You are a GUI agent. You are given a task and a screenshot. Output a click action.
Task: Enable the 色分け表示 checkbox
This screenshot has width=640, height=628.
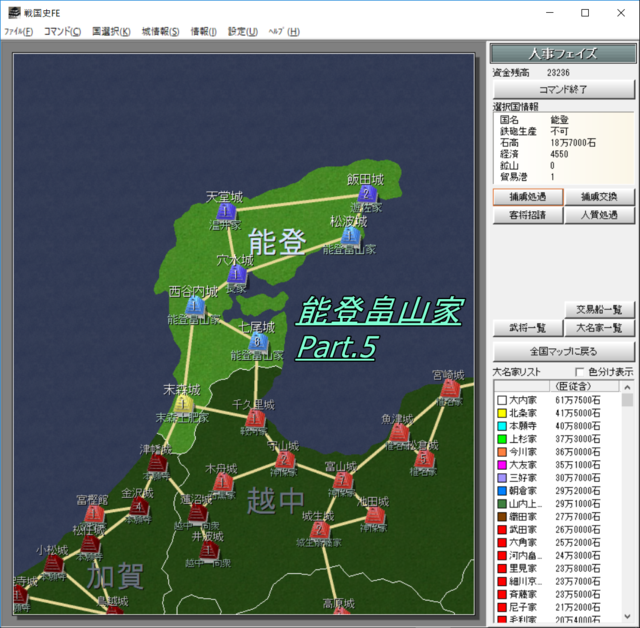point(579,372)
